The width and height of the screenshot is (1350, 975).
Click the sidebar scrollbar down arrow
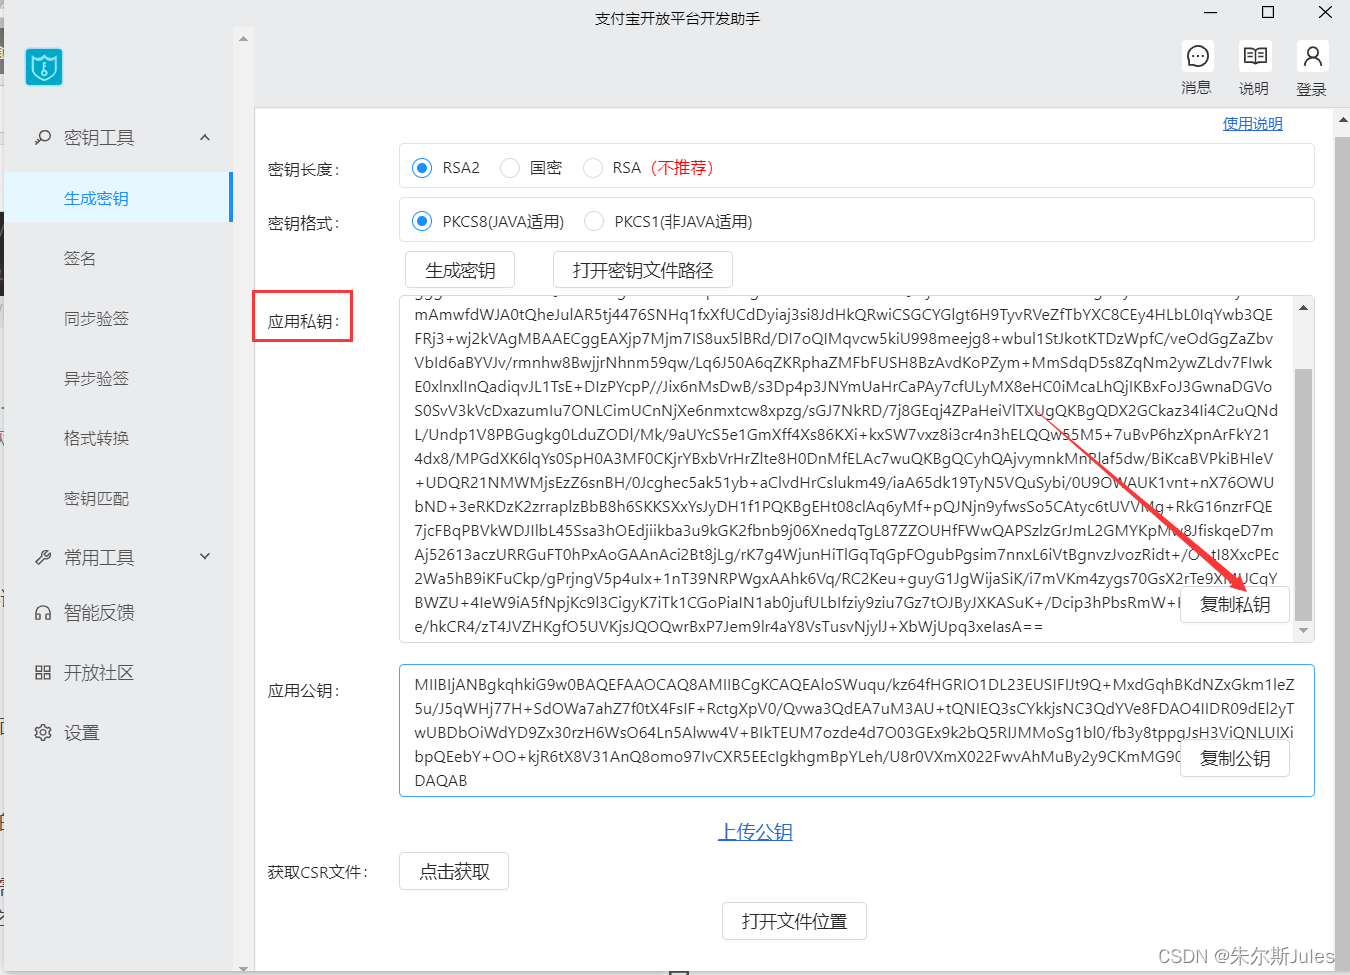point(243,968)
